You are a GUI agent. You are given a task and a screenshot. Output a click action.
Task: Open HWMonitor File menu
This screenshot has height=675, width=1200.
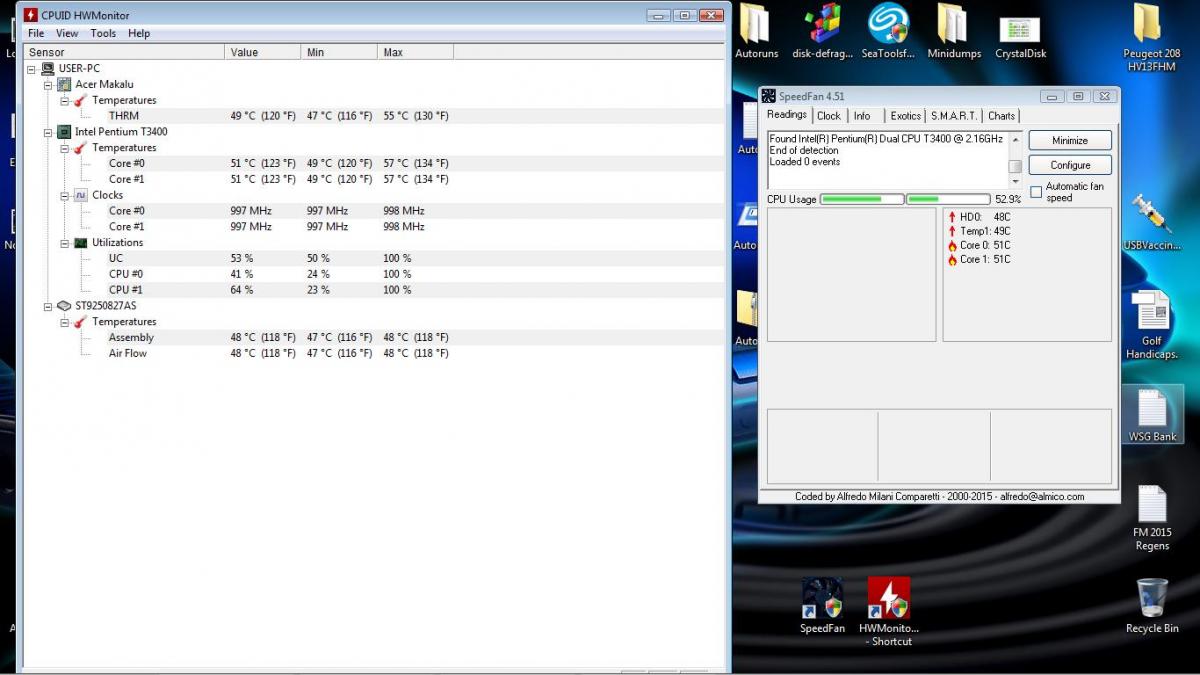pos(36,33)
